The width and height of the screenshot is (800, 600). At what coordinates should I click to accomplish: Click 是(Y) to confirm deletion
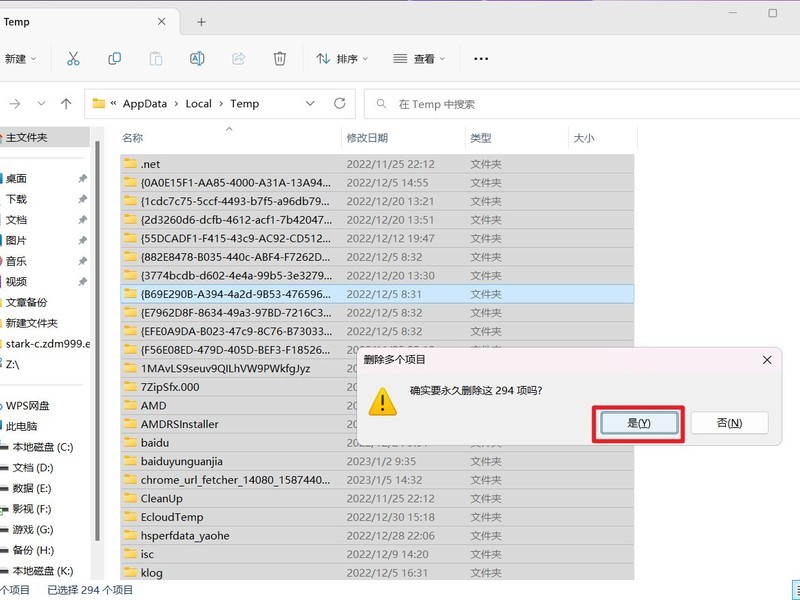[x=639, y=423]
